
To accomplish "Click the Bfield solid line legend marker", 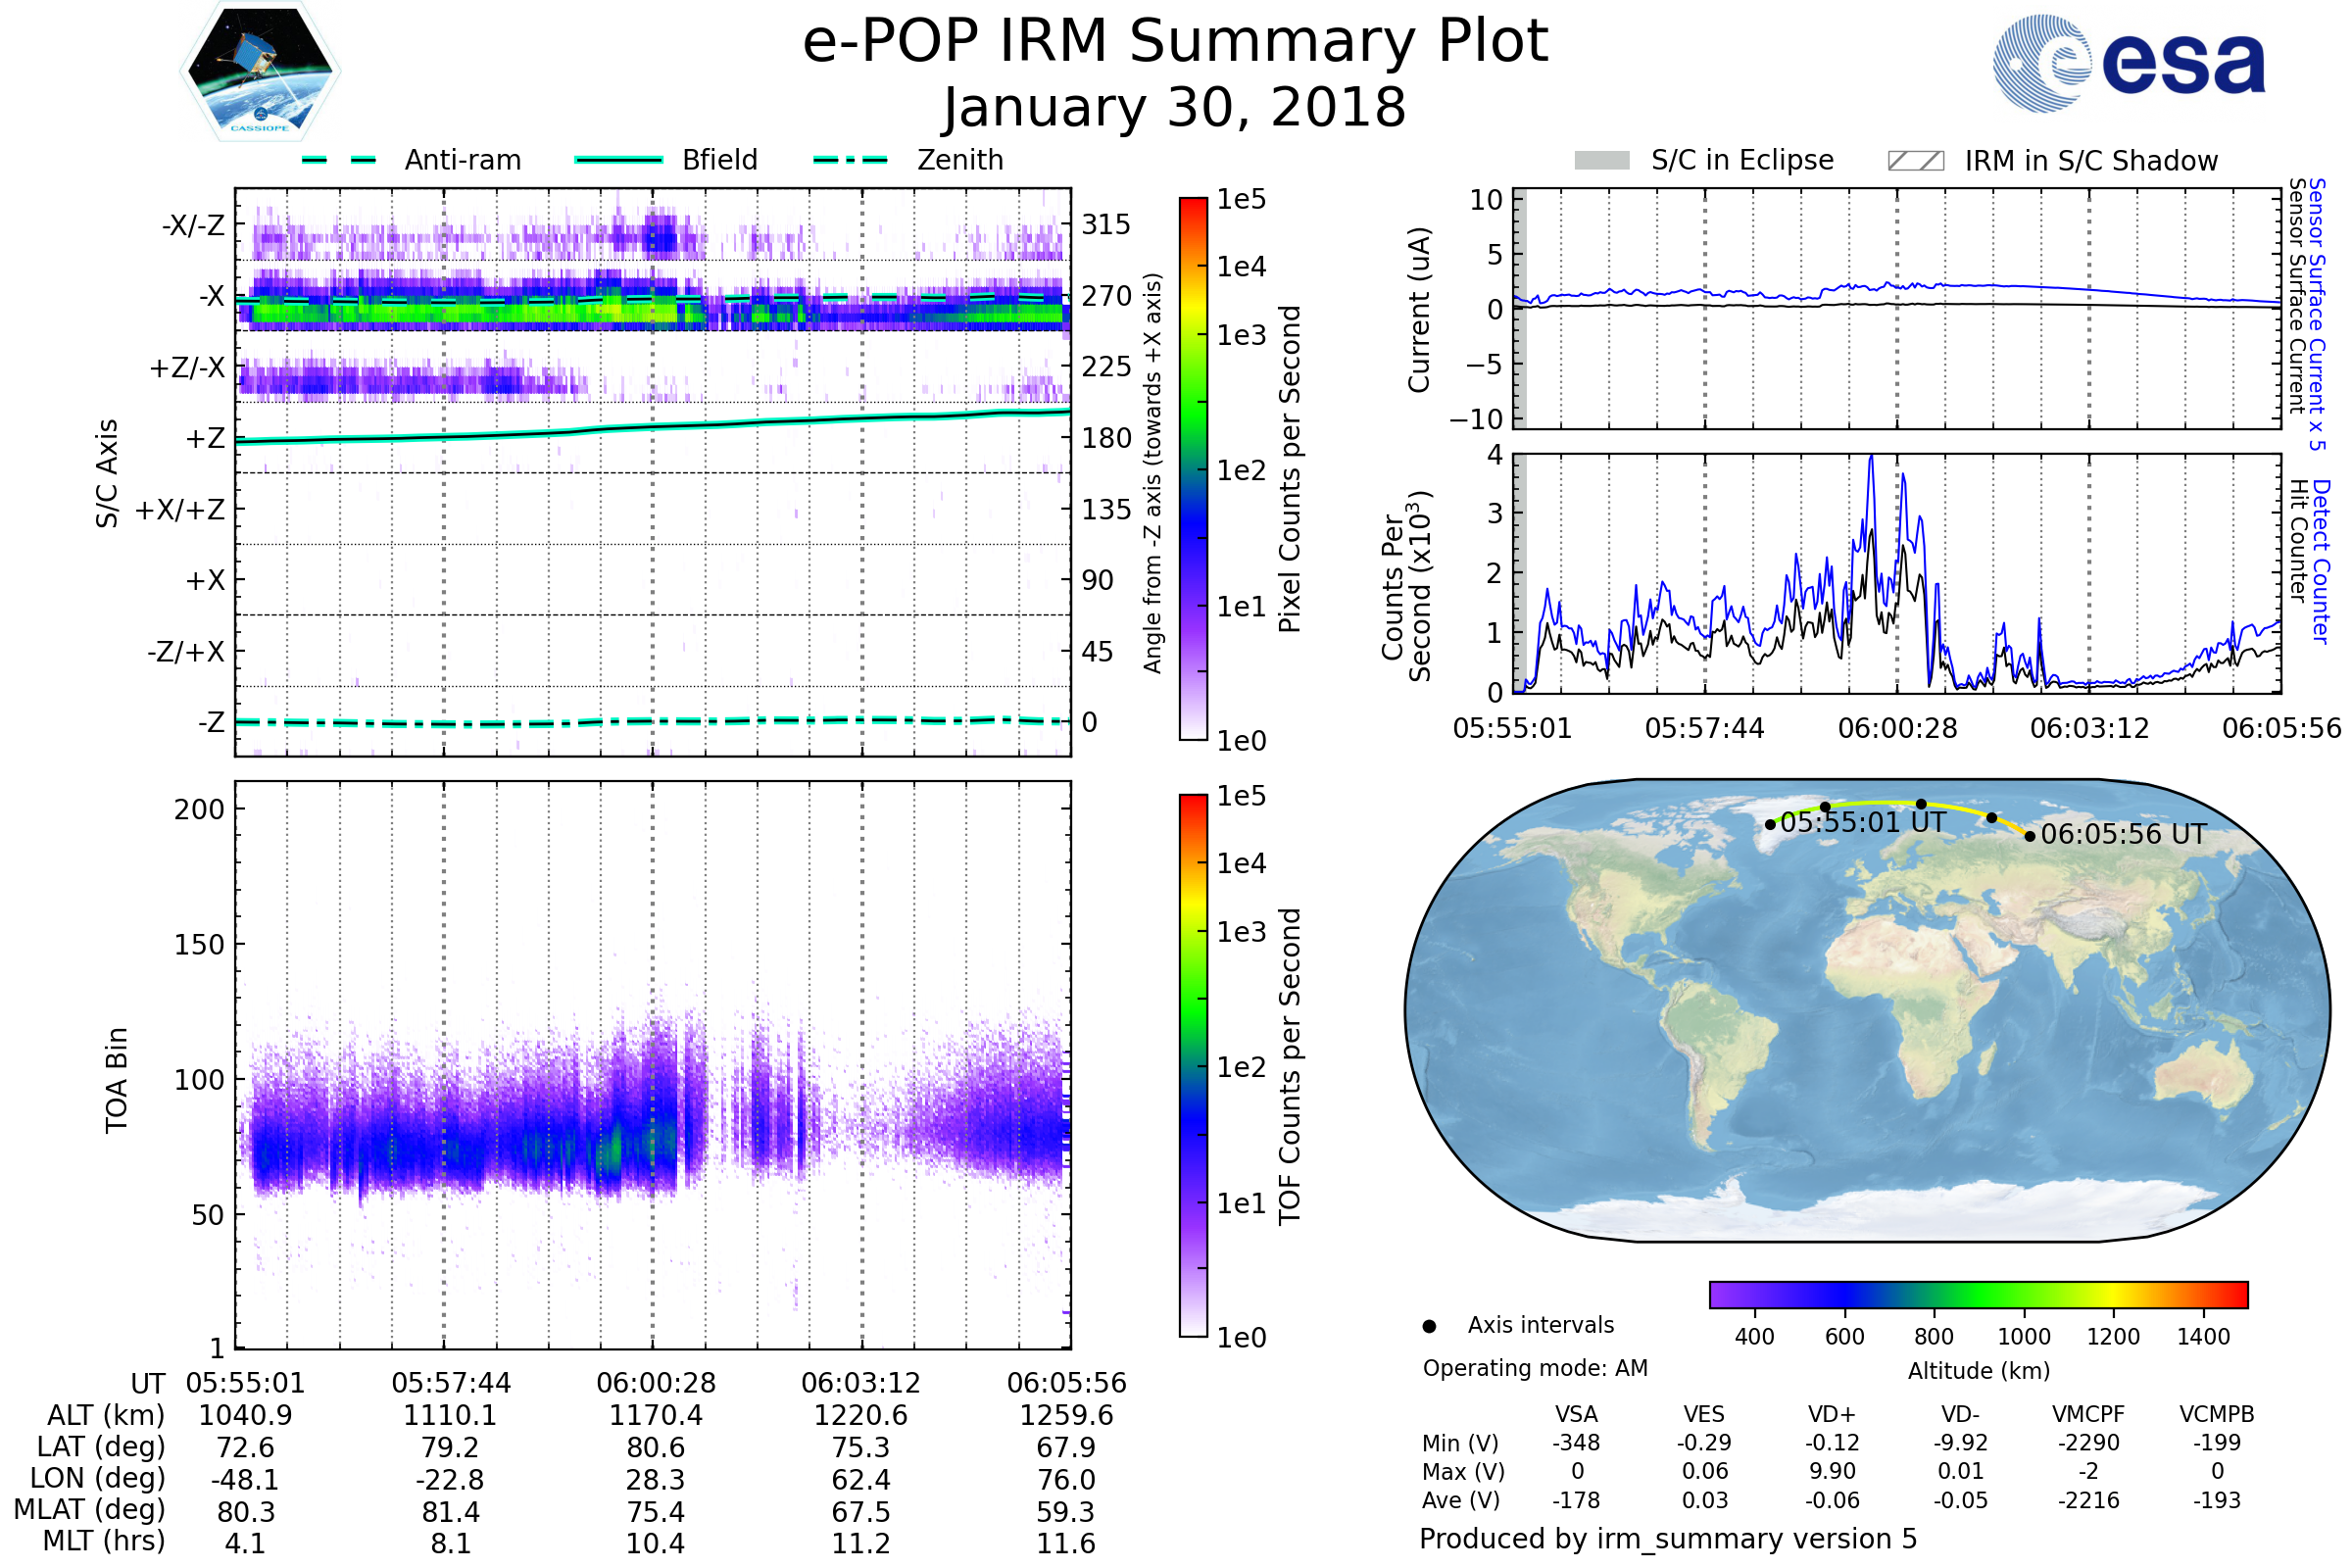I will [618, 160].
